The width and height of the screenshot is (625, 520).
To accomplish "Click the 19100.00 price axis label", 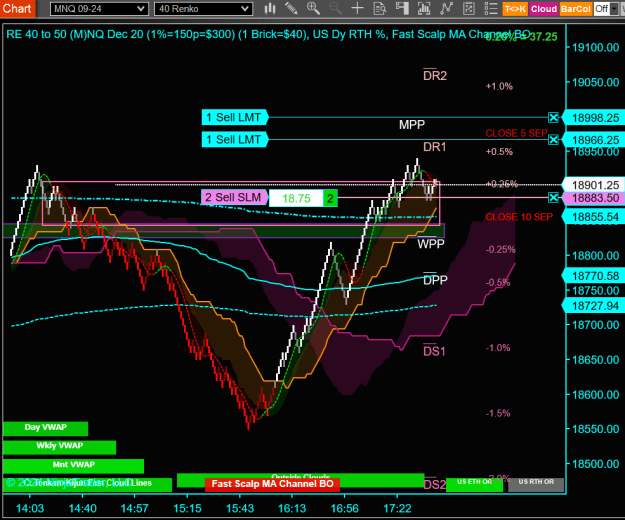I will [x=596, y=47].
